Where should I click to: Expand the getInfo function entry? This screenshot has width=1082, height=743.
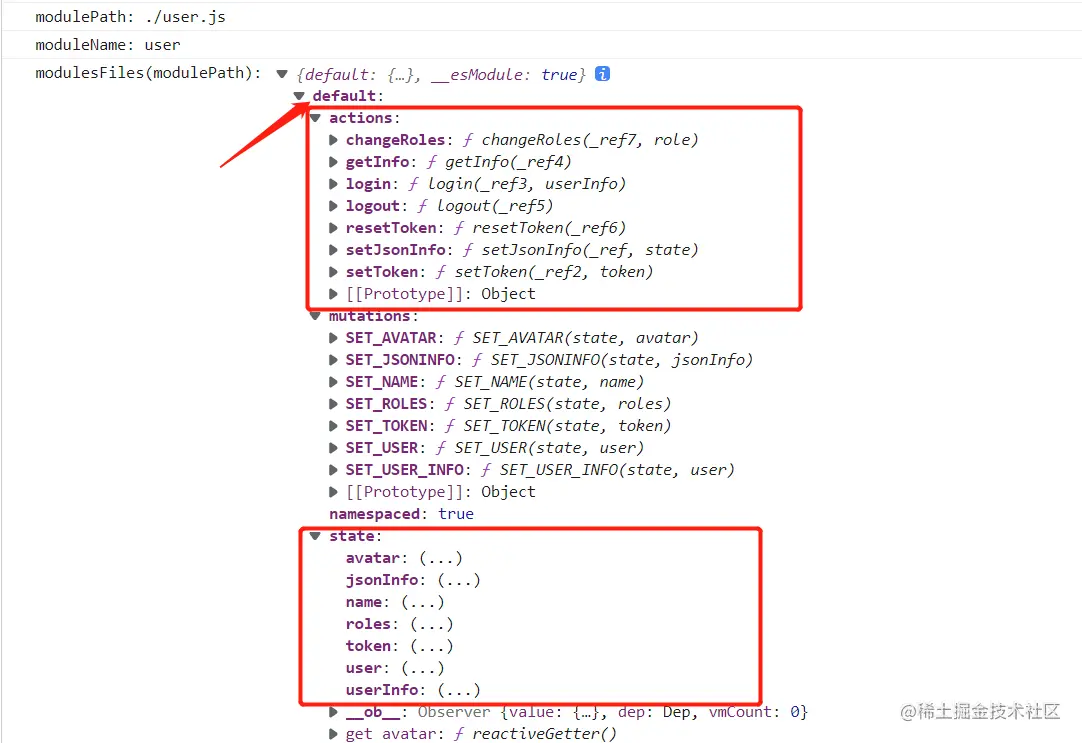(x=333, y=162)
